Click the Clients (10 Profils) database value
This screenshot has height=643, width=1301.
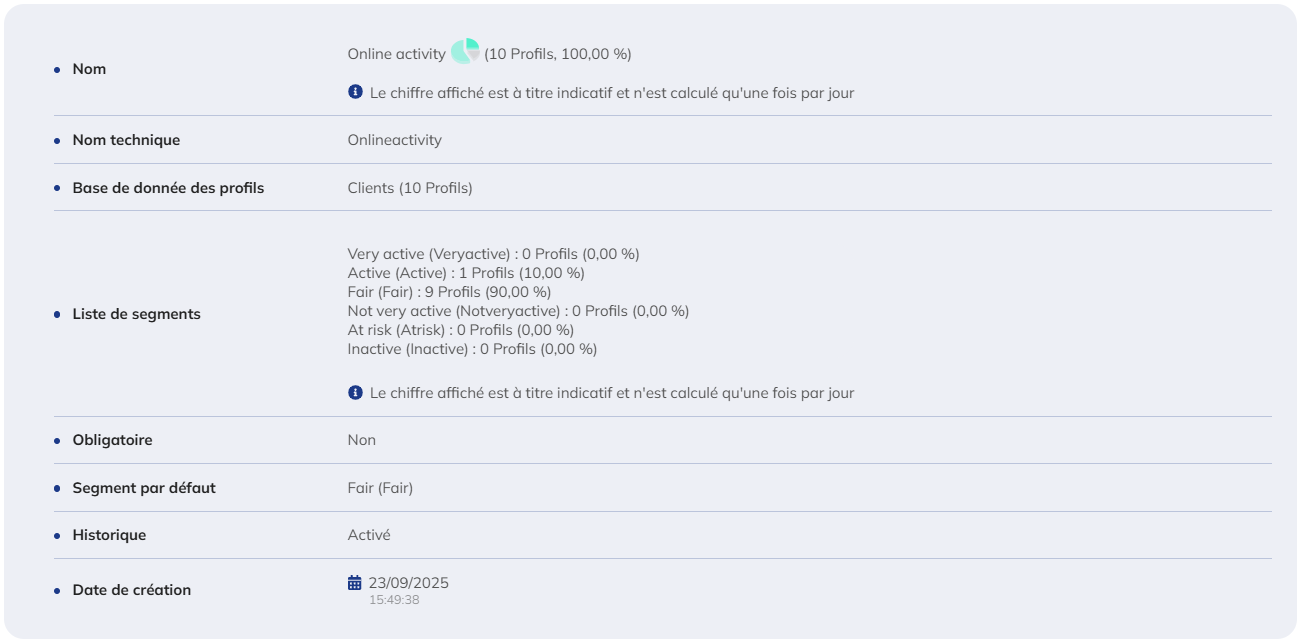click(410, 188)
